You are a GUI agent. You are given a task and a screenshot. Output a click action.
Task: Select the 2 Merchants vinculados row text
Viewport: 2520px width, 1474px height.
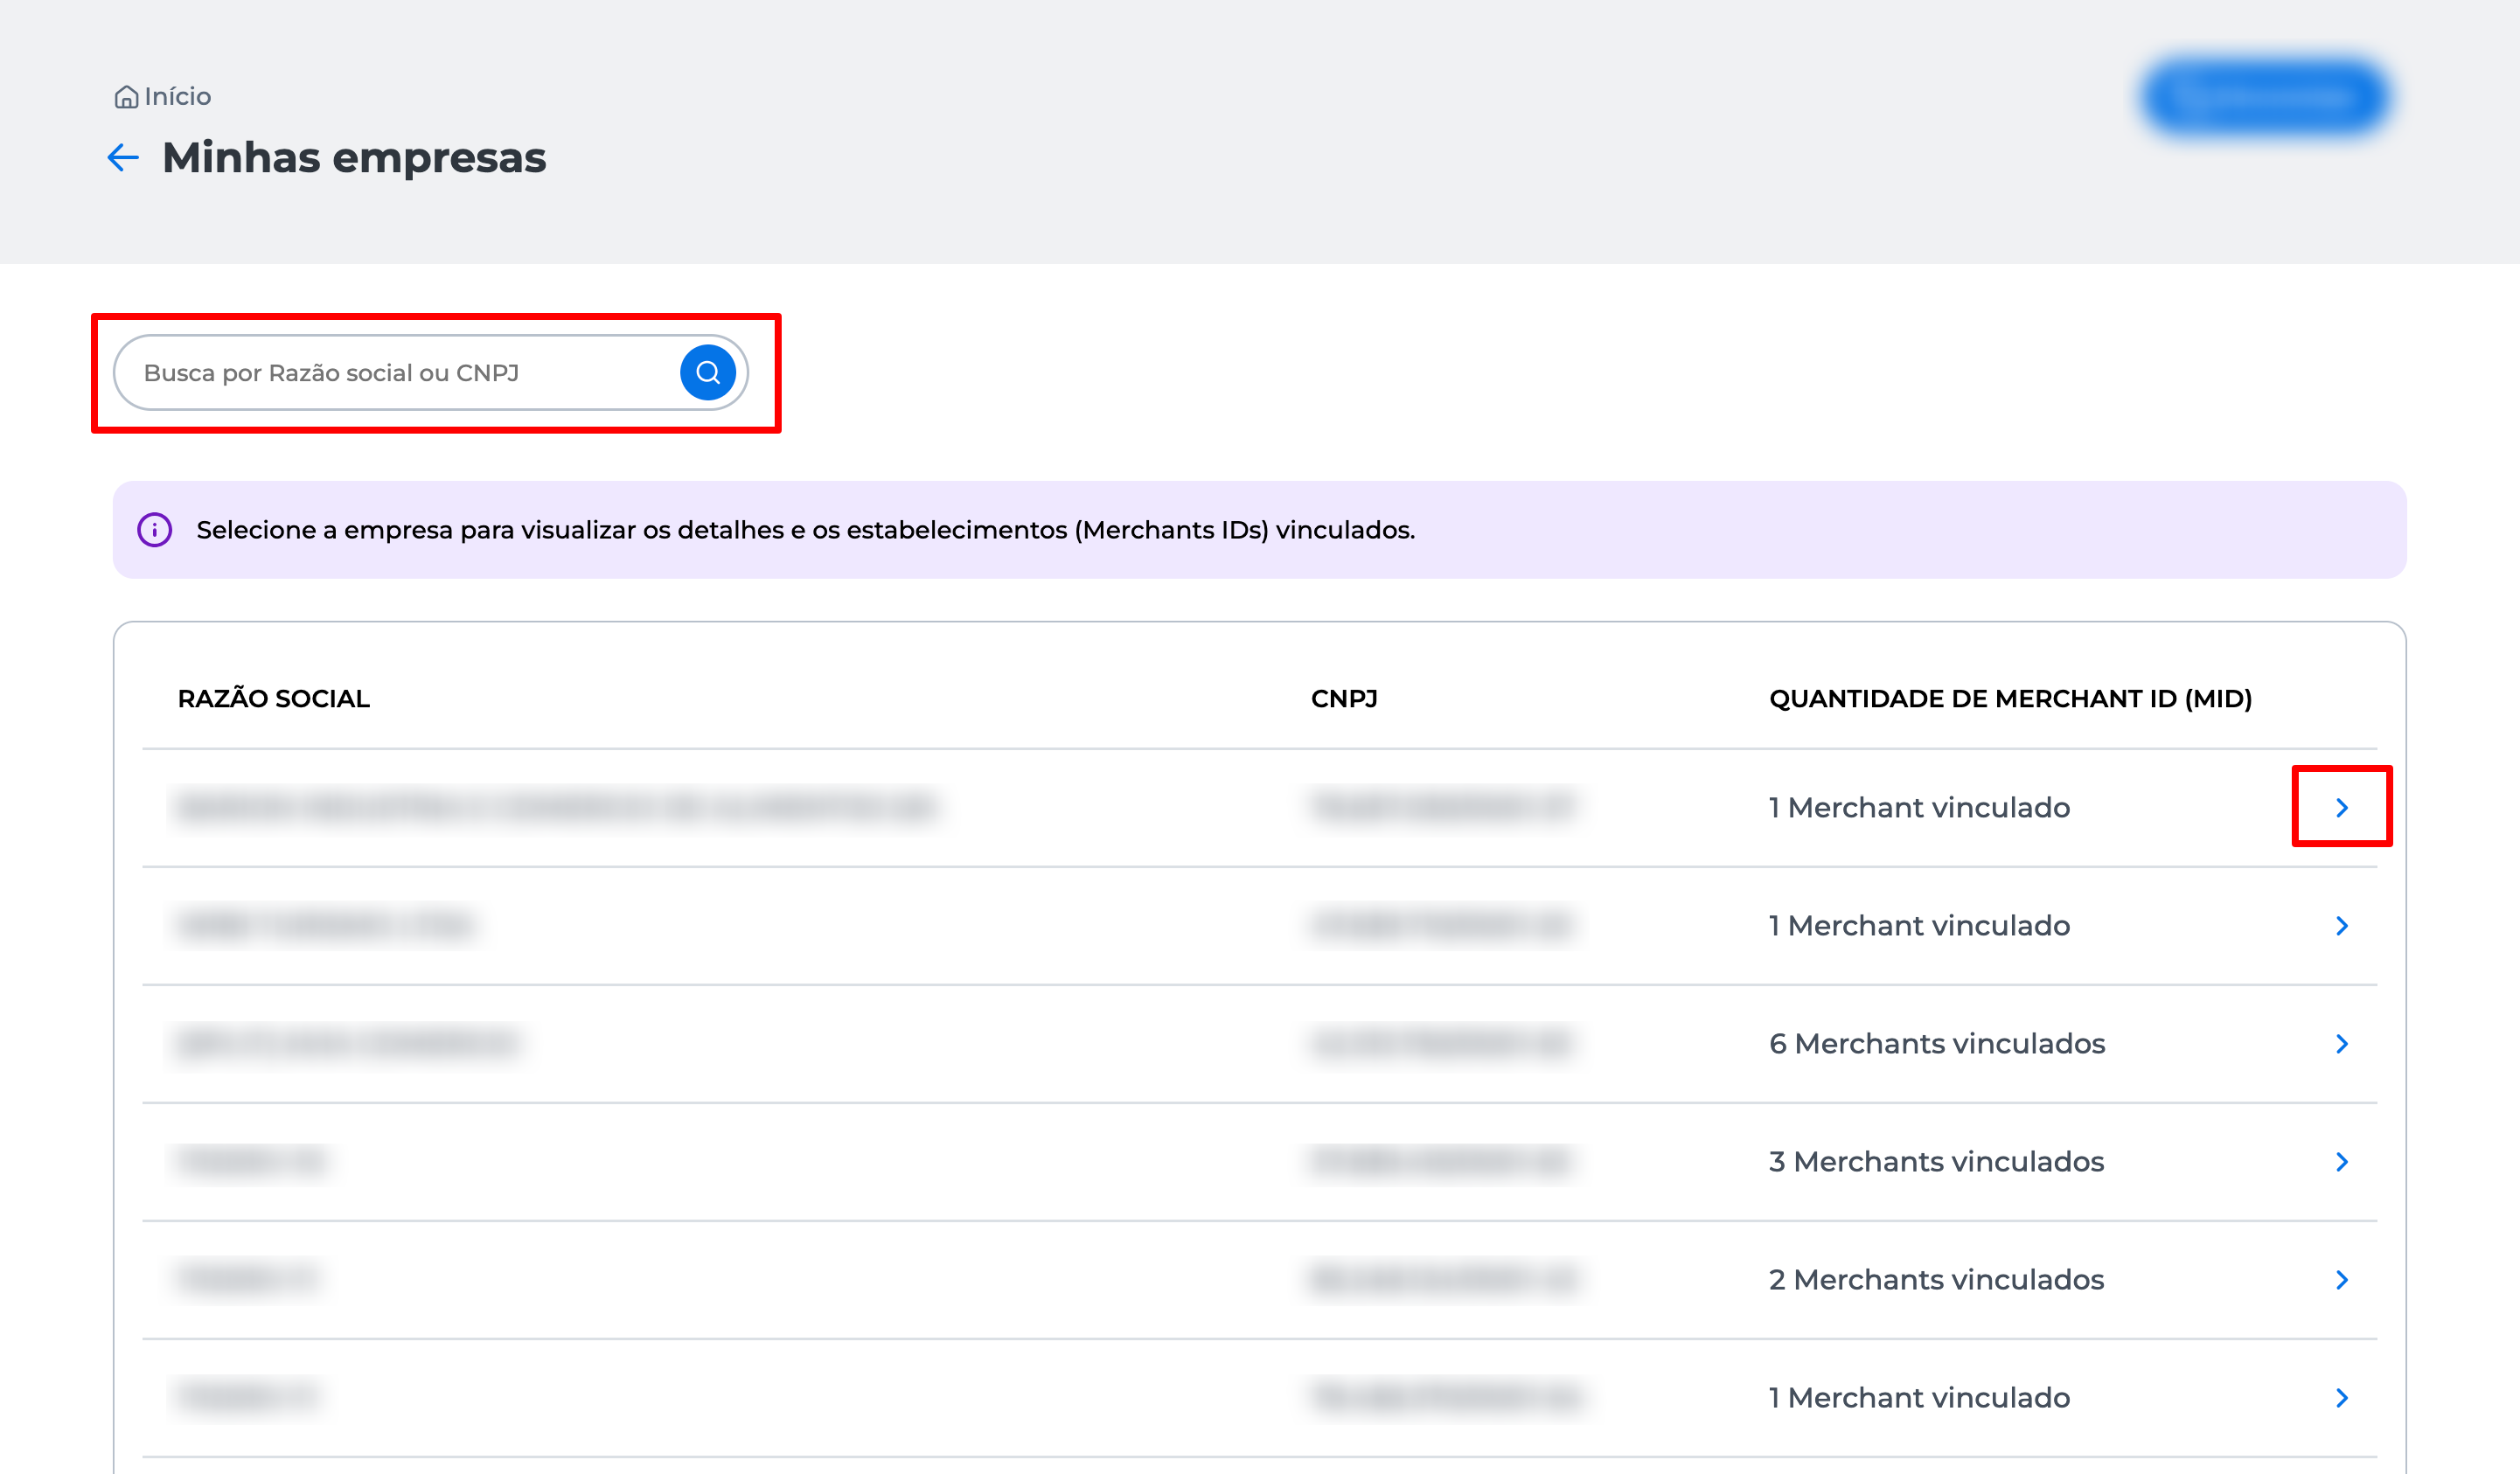[x=1936, y=1279]
